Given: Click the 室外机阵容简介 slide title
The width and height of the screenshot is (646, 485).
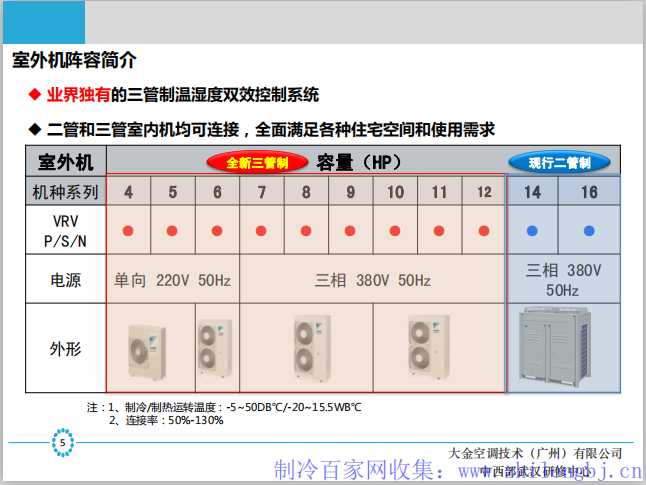Looking at the screenshot, I should tap(73, 60).
